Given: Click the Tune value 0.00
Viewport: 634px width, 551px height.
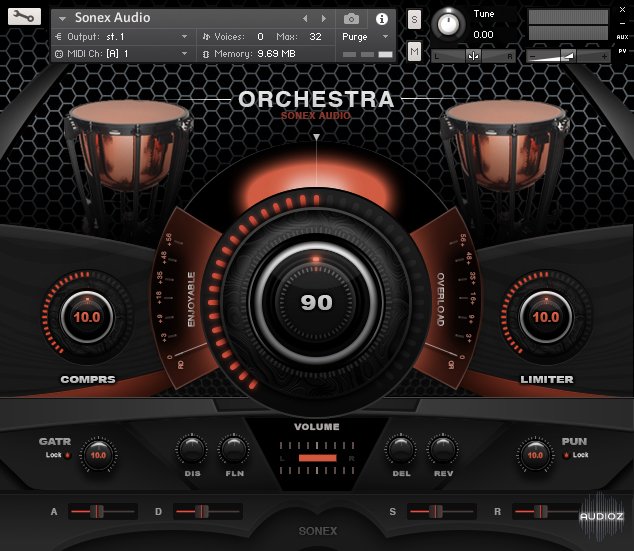Looking at the screenshot, I should point(483,35).
